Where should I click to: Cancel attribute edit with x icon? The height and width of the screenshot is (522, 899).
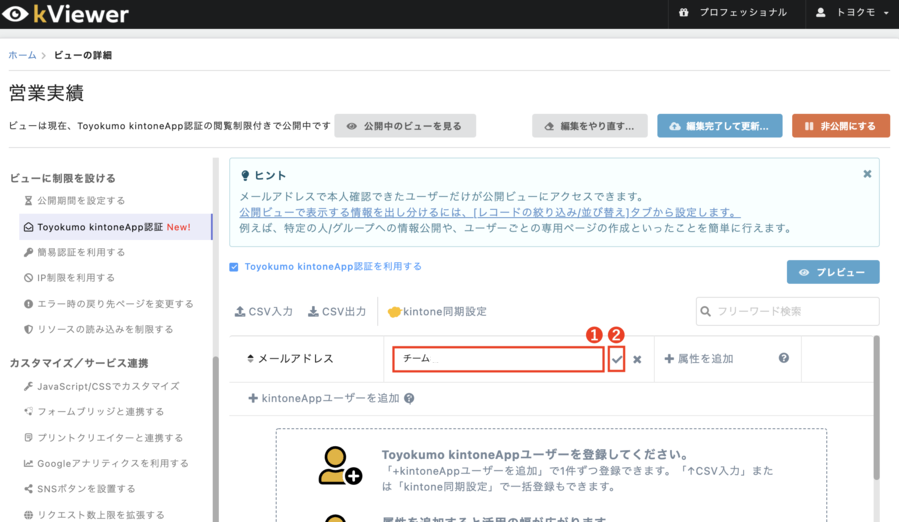point(637,360)
